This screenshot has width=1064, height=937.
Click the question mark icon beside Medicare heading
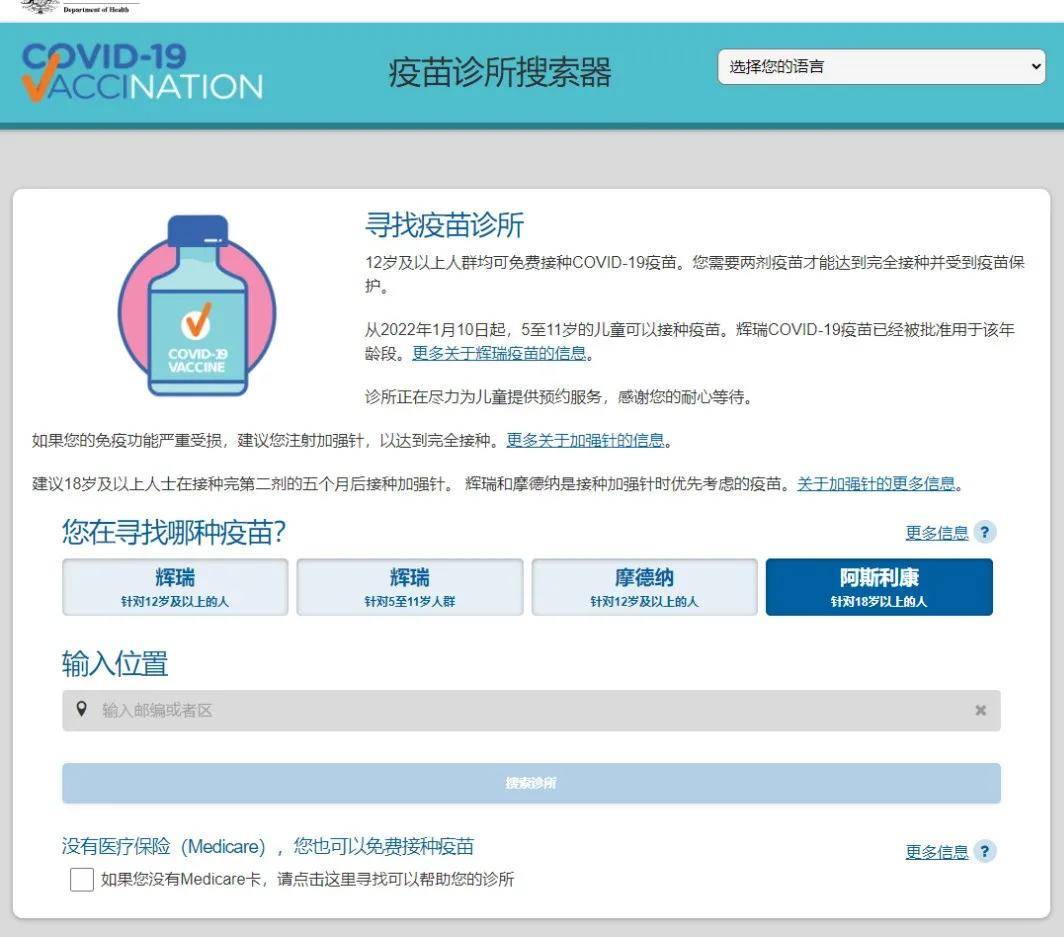pos(985,851)
